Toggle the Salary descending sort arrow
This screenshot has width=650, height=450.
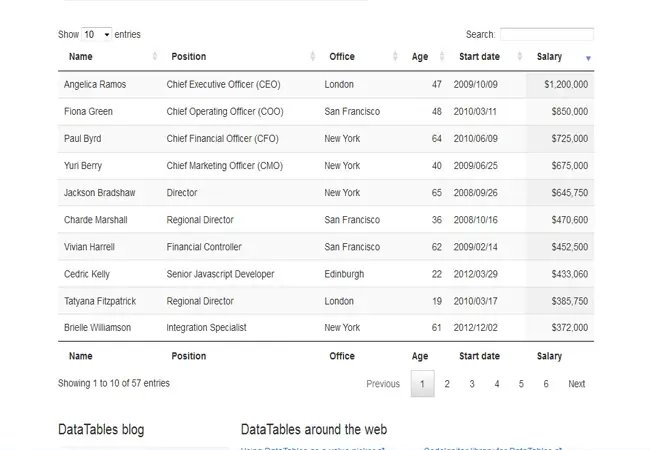coord(588,58)
